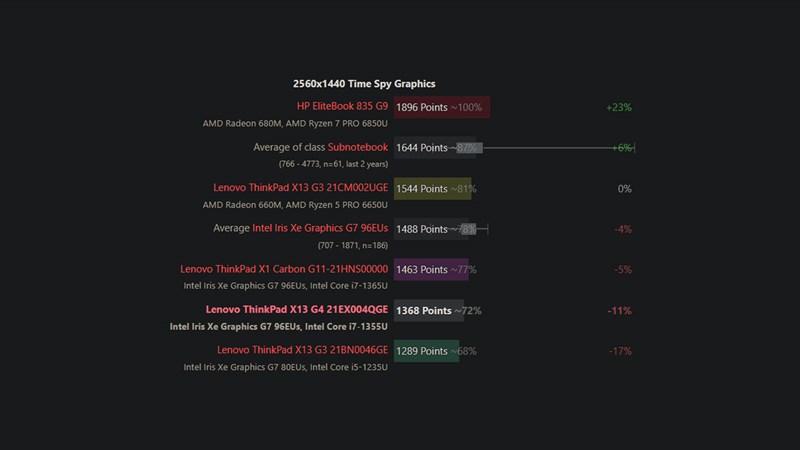The height and width of the screenshot is (450, 800).
Task: Click the 1368 Points bar
Action: [x=428, y=311]
